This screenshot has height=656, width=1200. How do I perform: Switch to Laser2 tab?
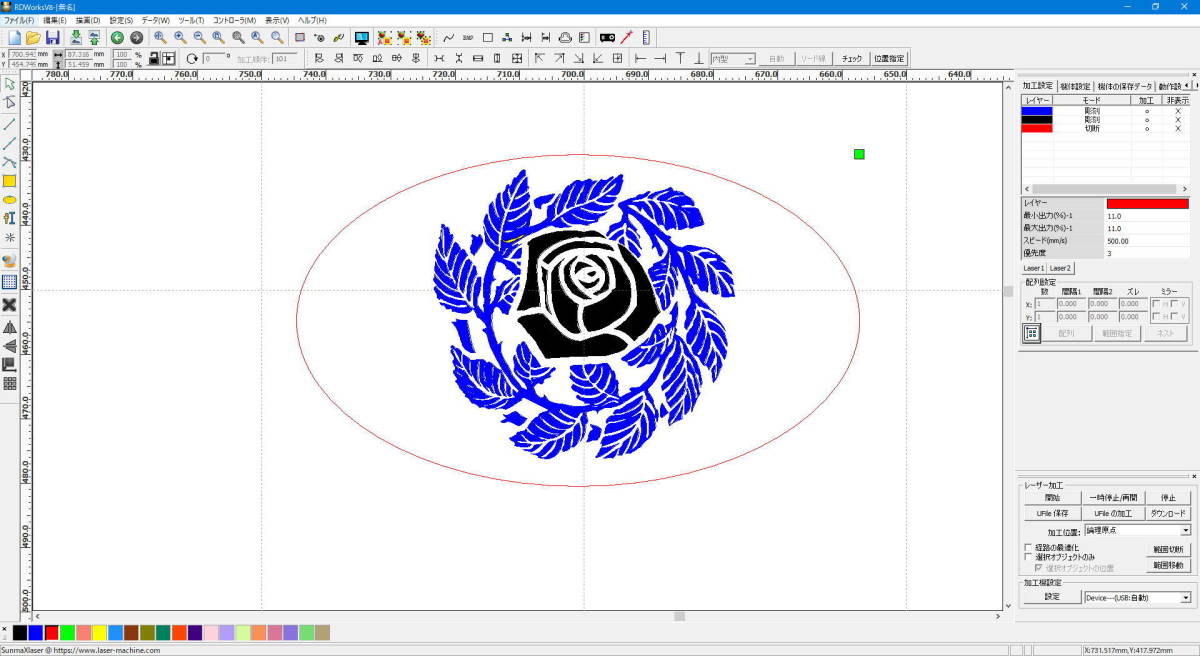point(1060,268)
